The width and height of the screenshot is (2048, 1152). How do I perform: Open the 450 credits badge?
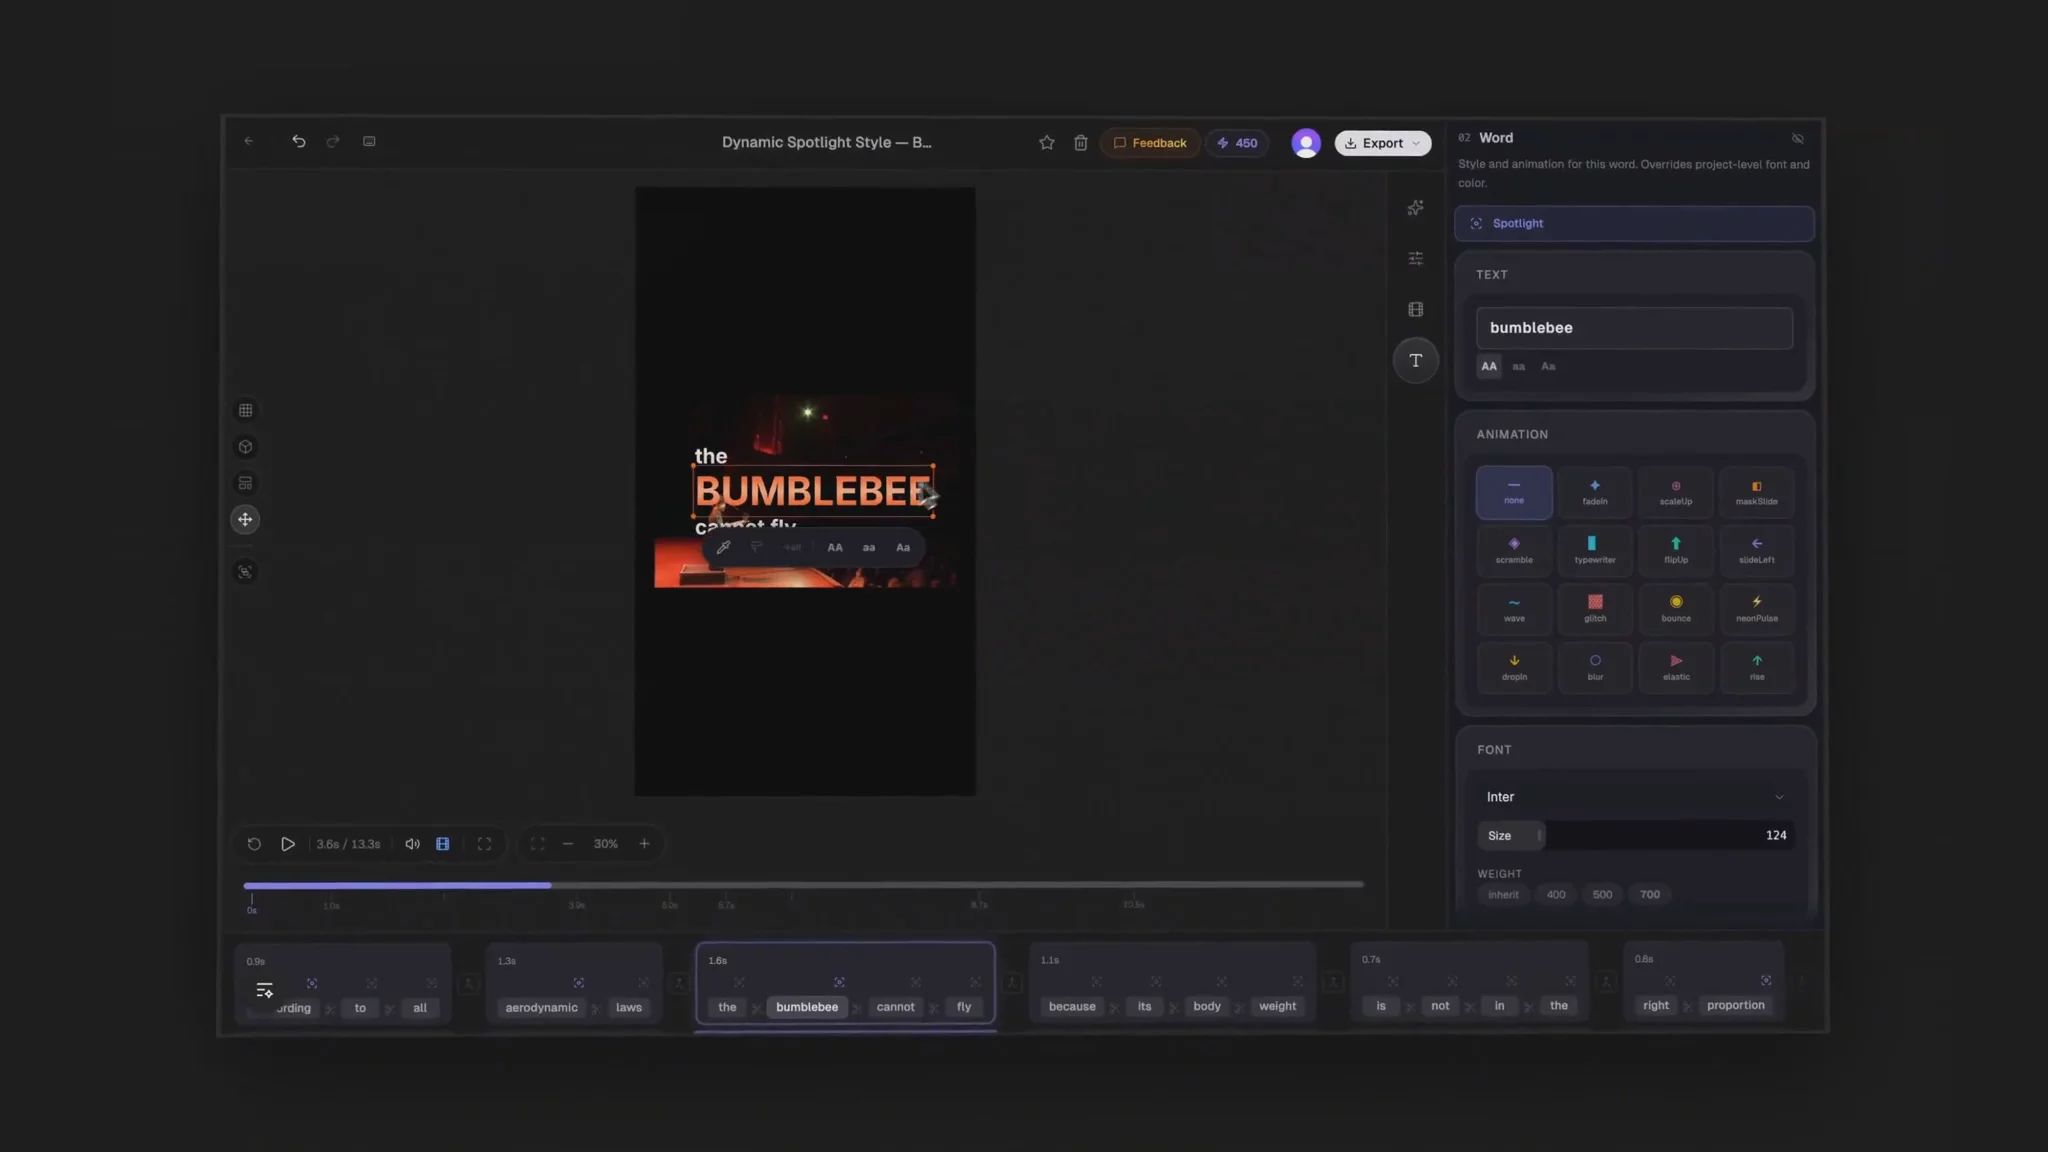[1237, 143]
